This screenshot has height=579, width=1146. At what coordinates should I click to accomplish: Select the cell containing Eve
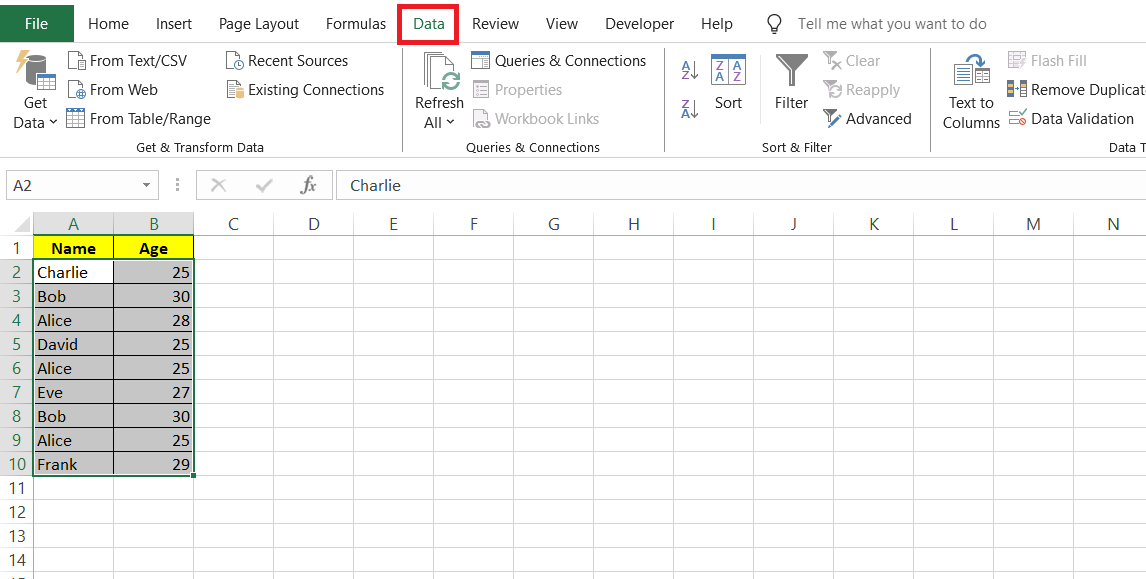(73, 392)
